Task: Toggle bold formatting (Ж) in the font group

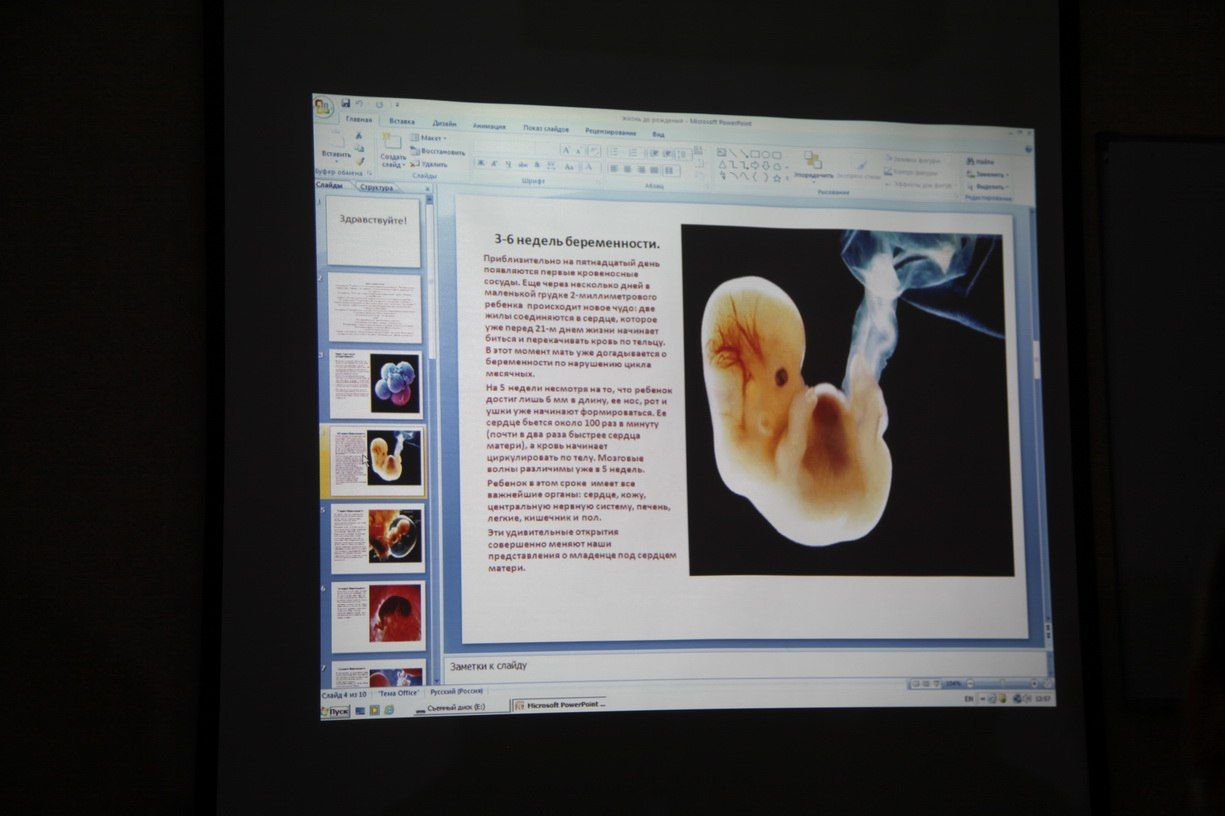Action: click(480, 164)
